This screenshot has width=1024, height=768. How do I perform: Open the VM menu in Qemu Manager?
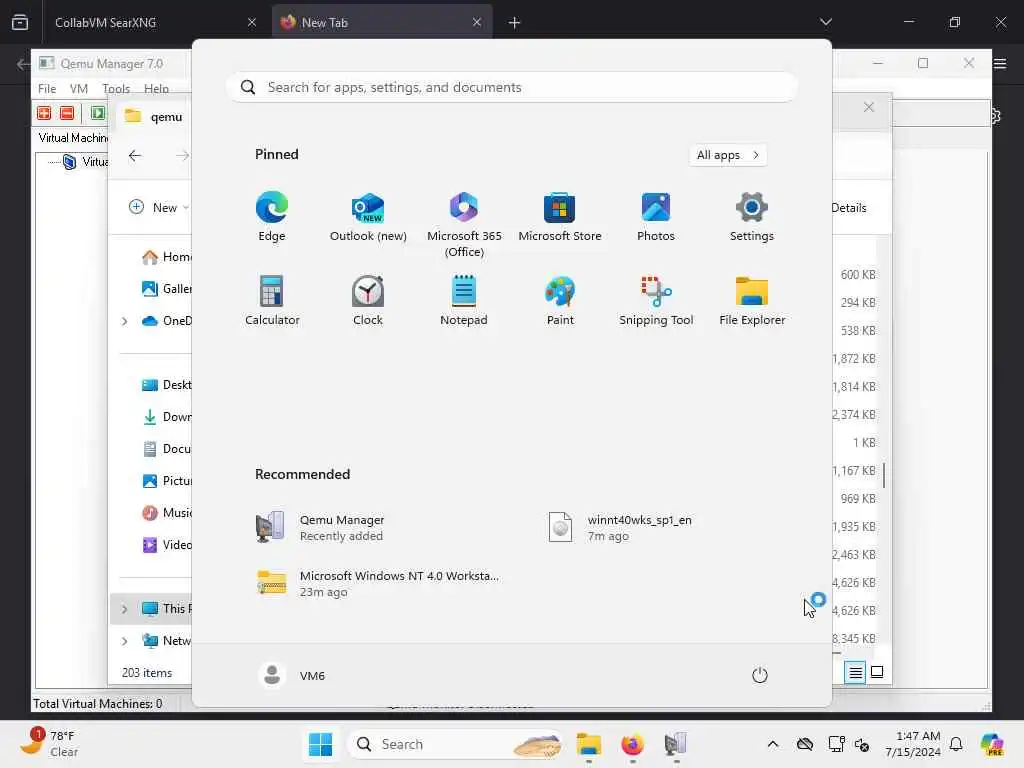click(79, 89)
